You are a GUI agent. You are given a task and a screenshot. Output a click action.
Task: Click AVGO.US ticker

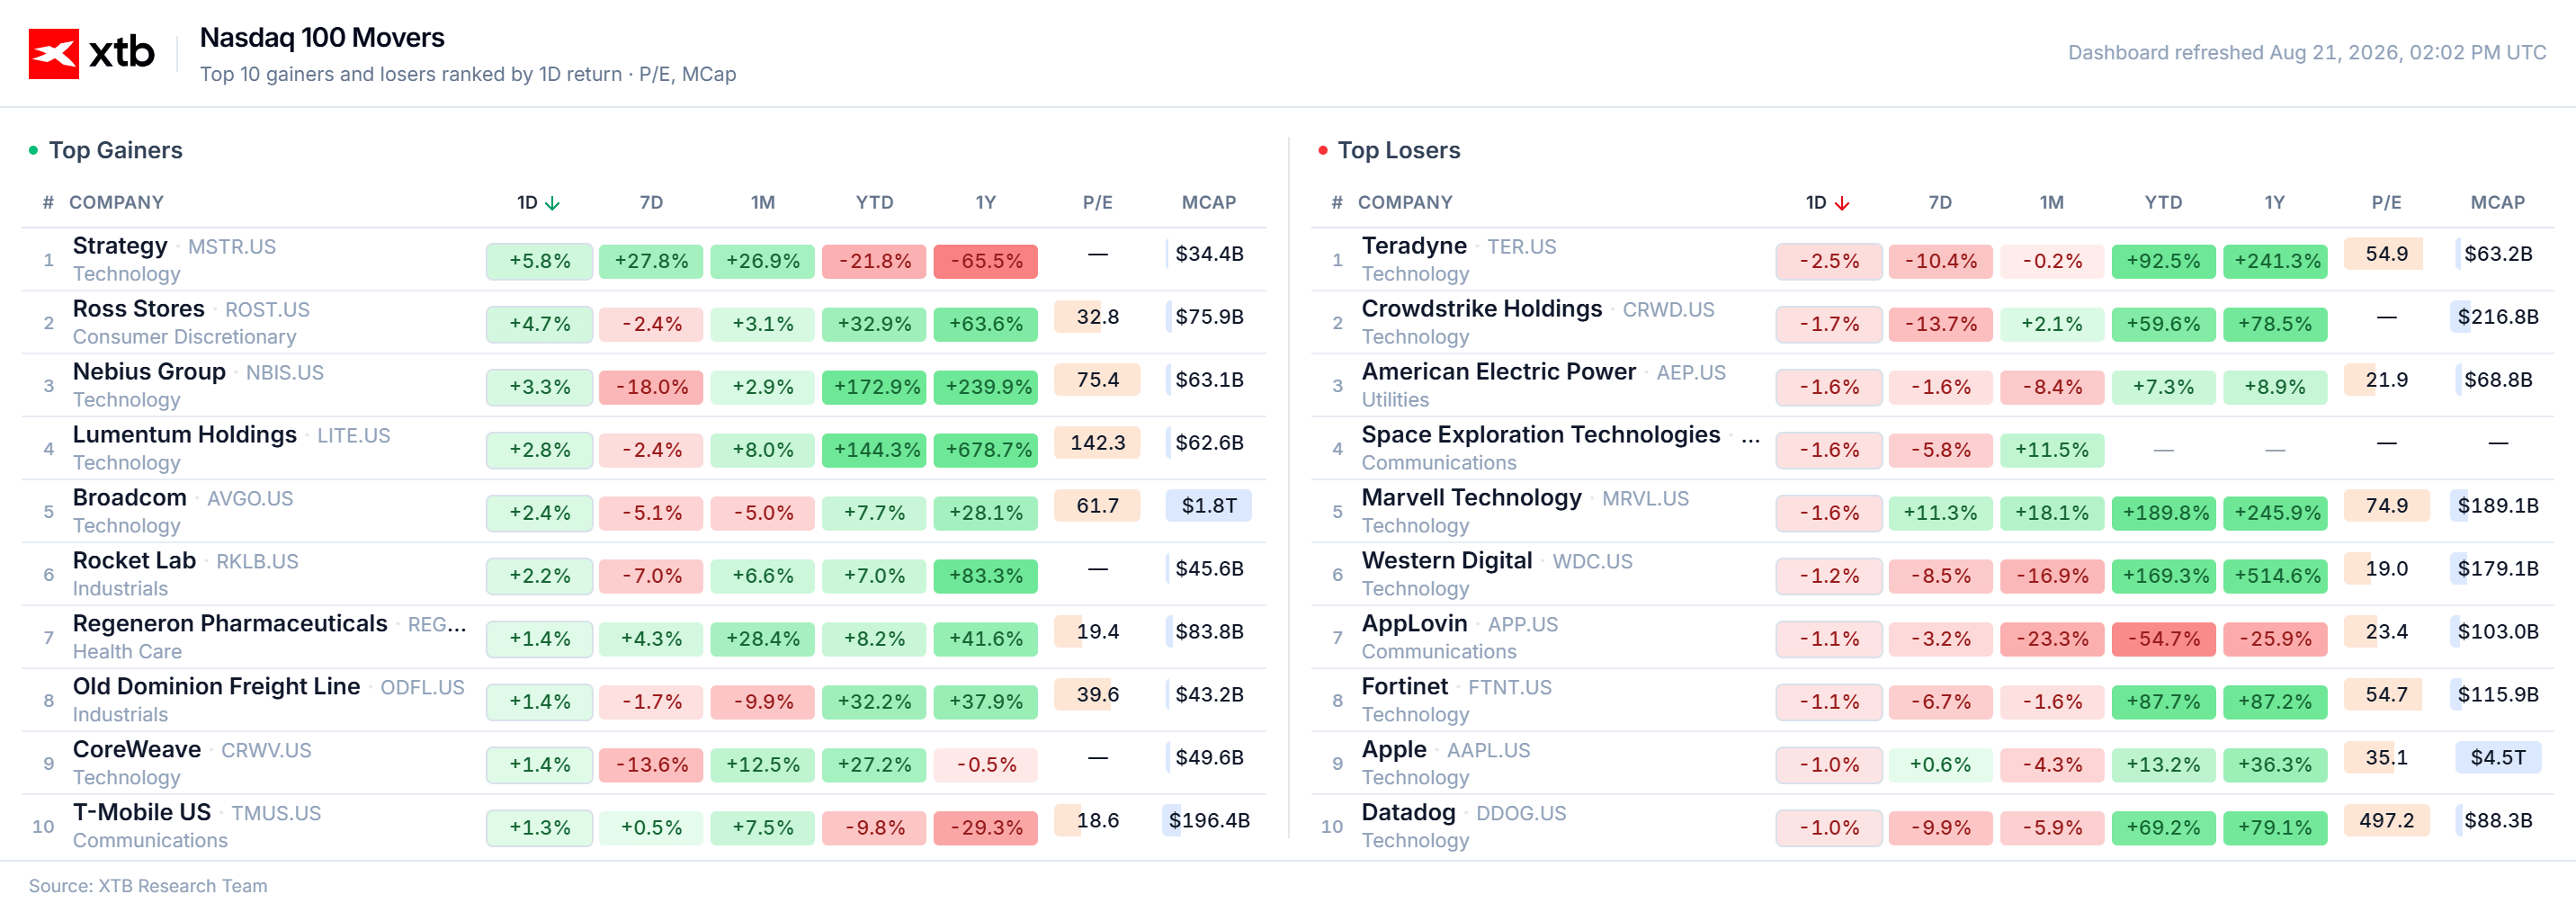pos(250,499)
